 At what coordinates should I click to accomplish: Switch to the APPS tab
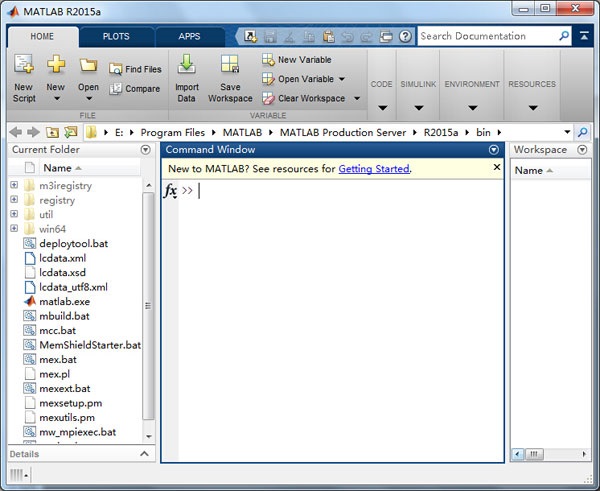(x=189, y=36)
